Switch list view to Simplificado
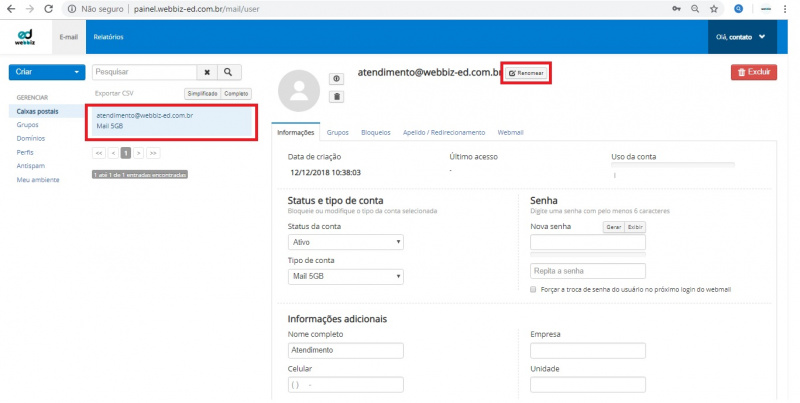The width and height of the screenshot is (800, 403). [202, 93]
